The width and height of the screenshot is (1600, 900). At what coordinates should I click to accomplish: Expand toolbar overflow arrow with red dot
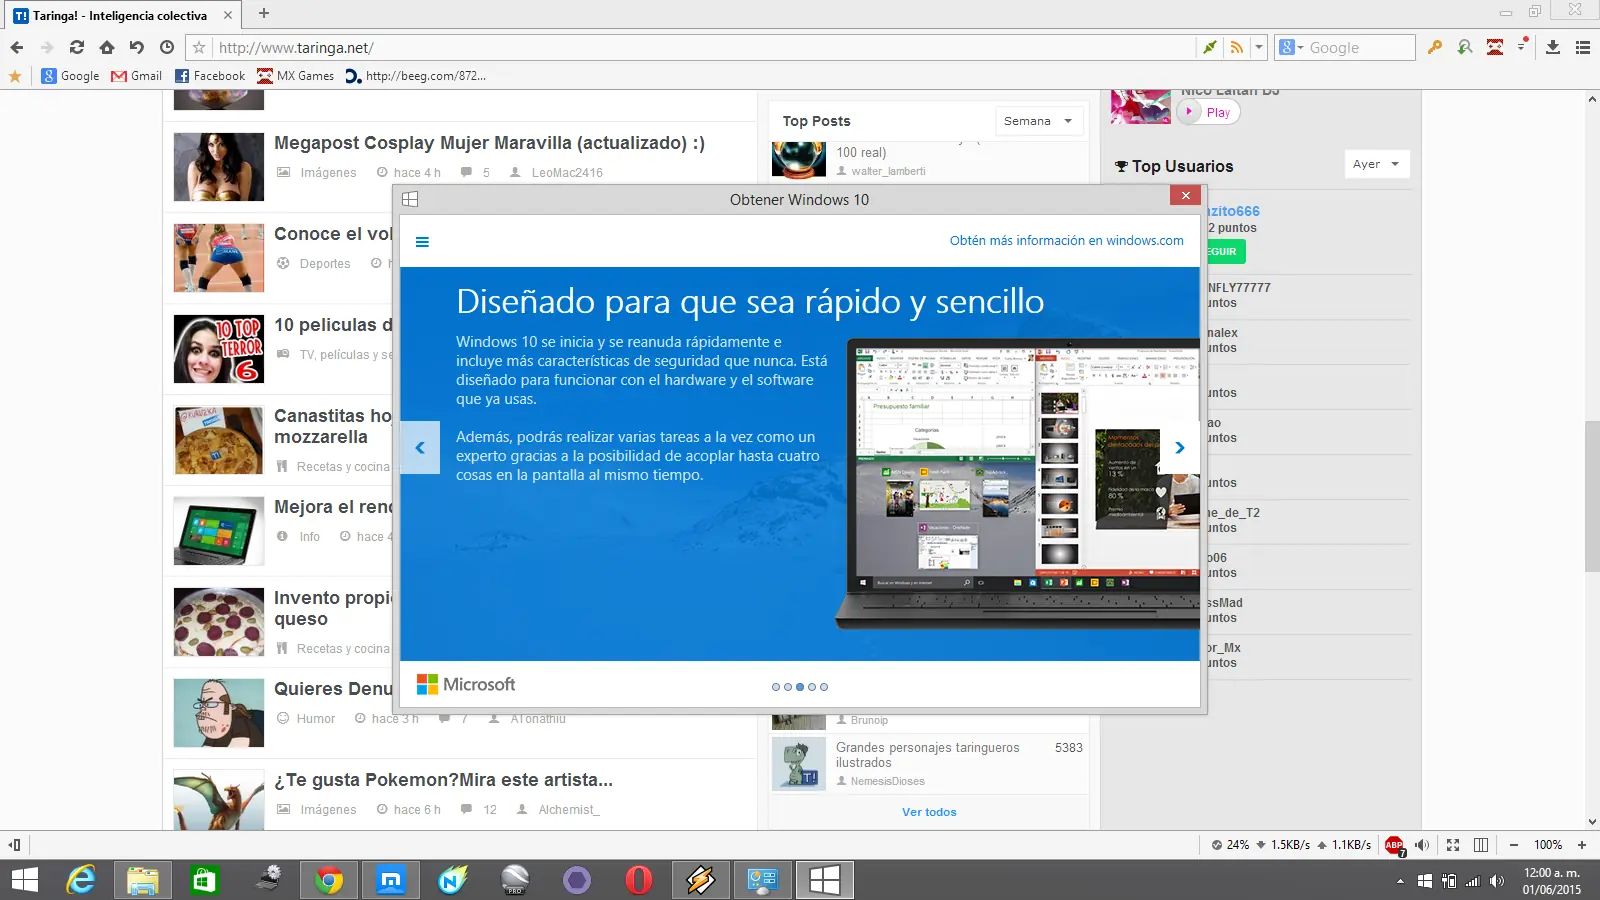click(1522, 46)
